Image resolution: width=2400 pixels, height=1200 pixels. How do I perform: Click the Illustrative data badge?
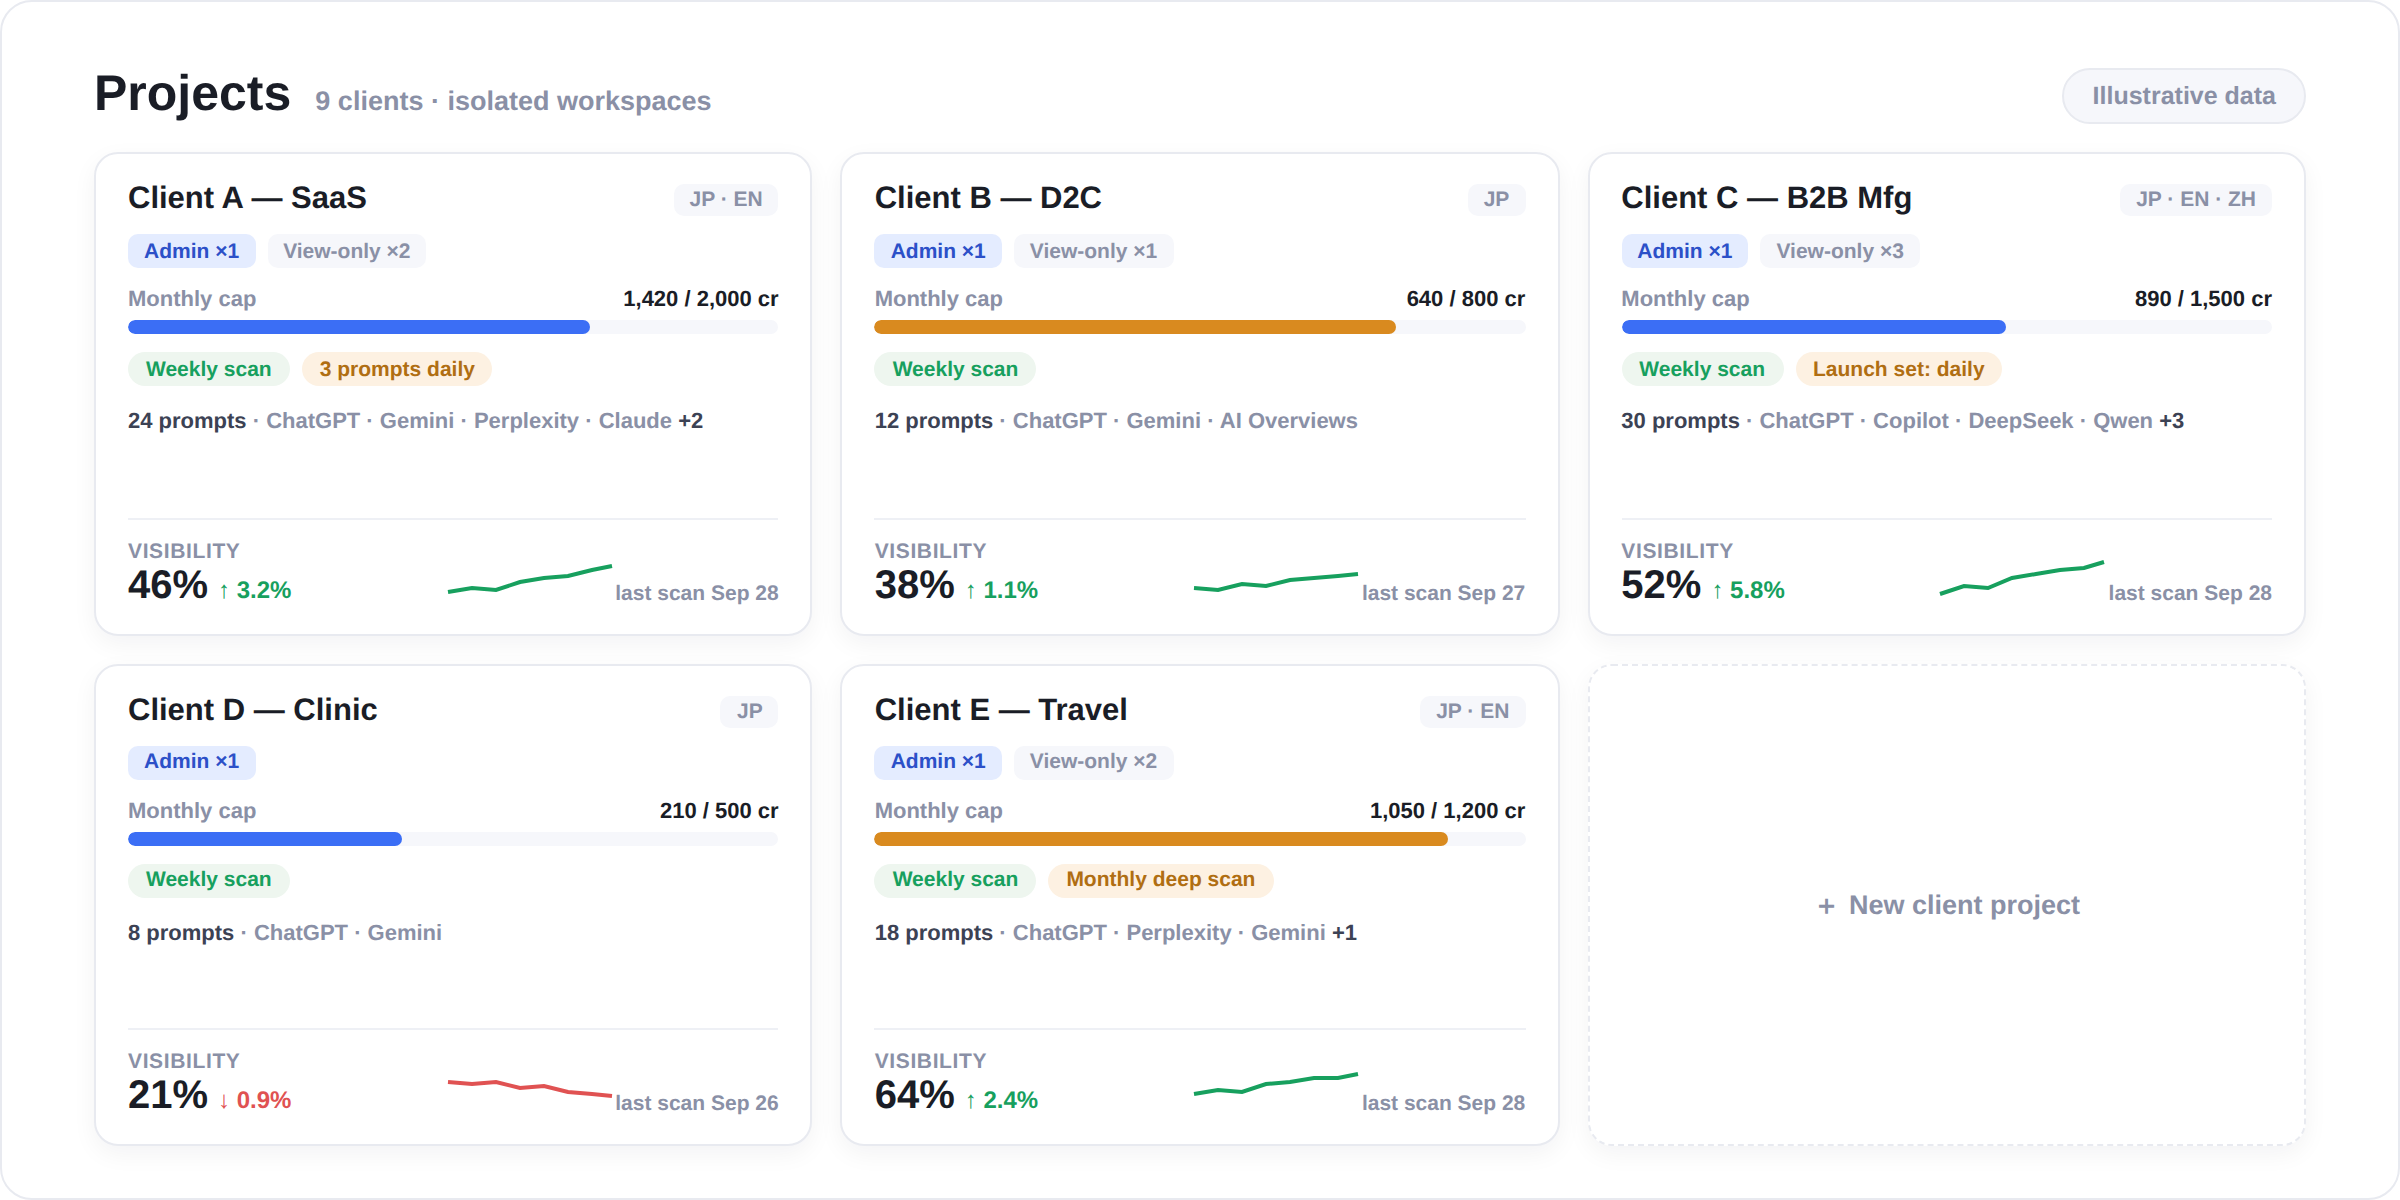2183,96
